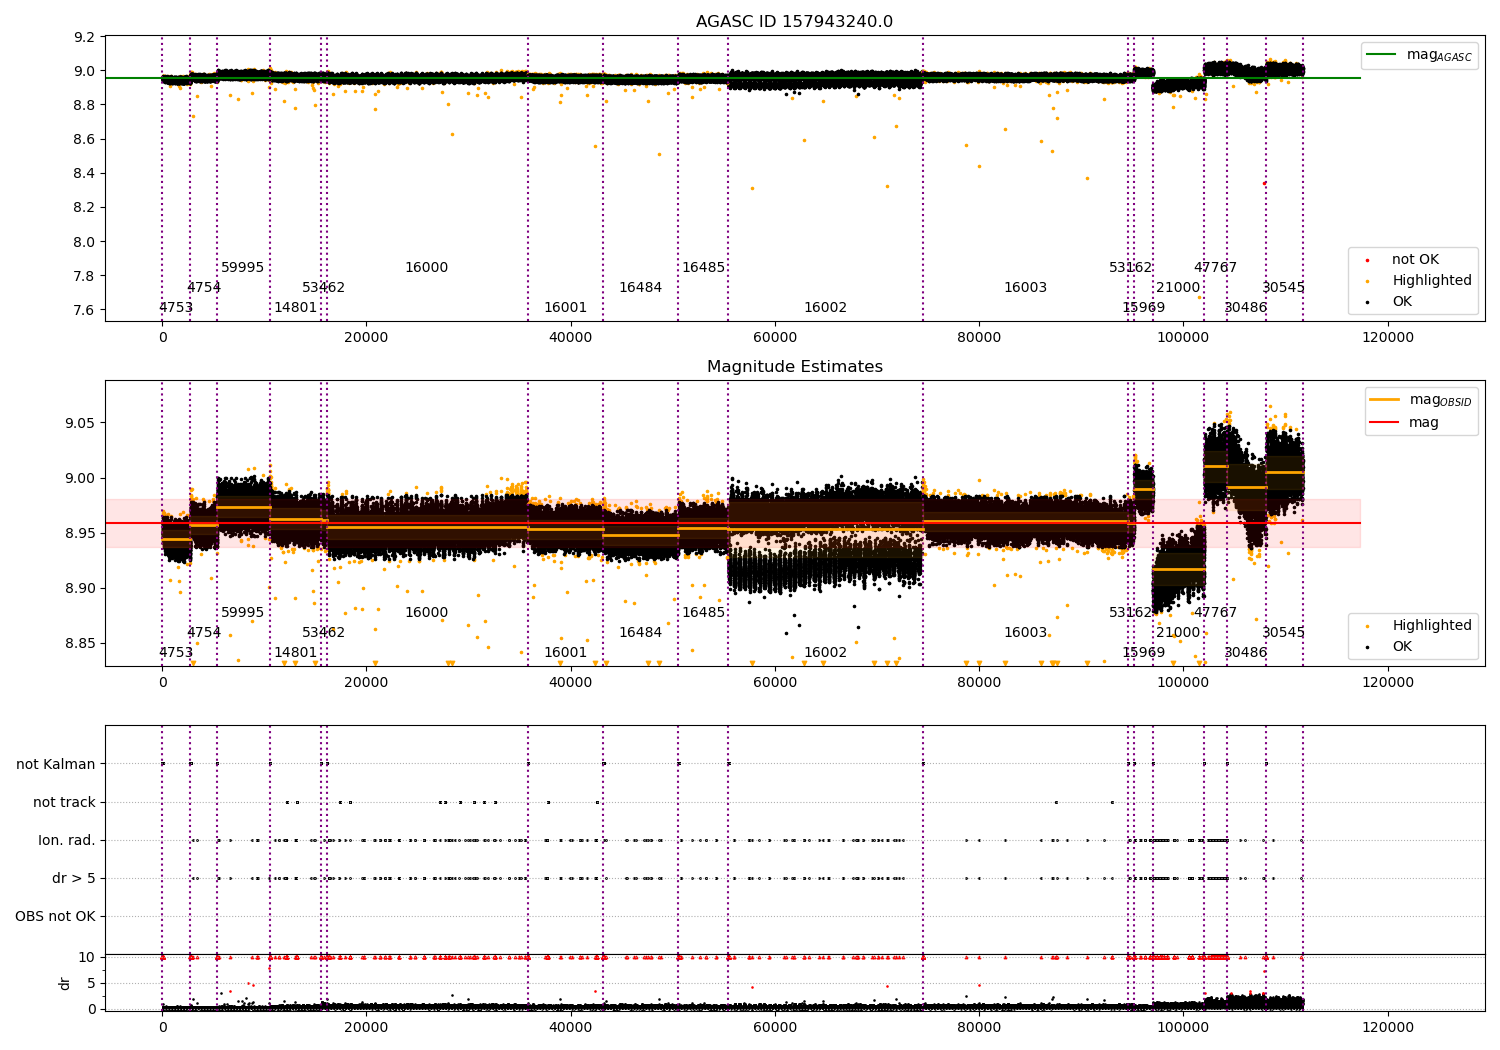The height and width of the screenshot is (1050, 1500).
Task: Click y-tick '5' in bottom dr plot
Action: [91, 983]
